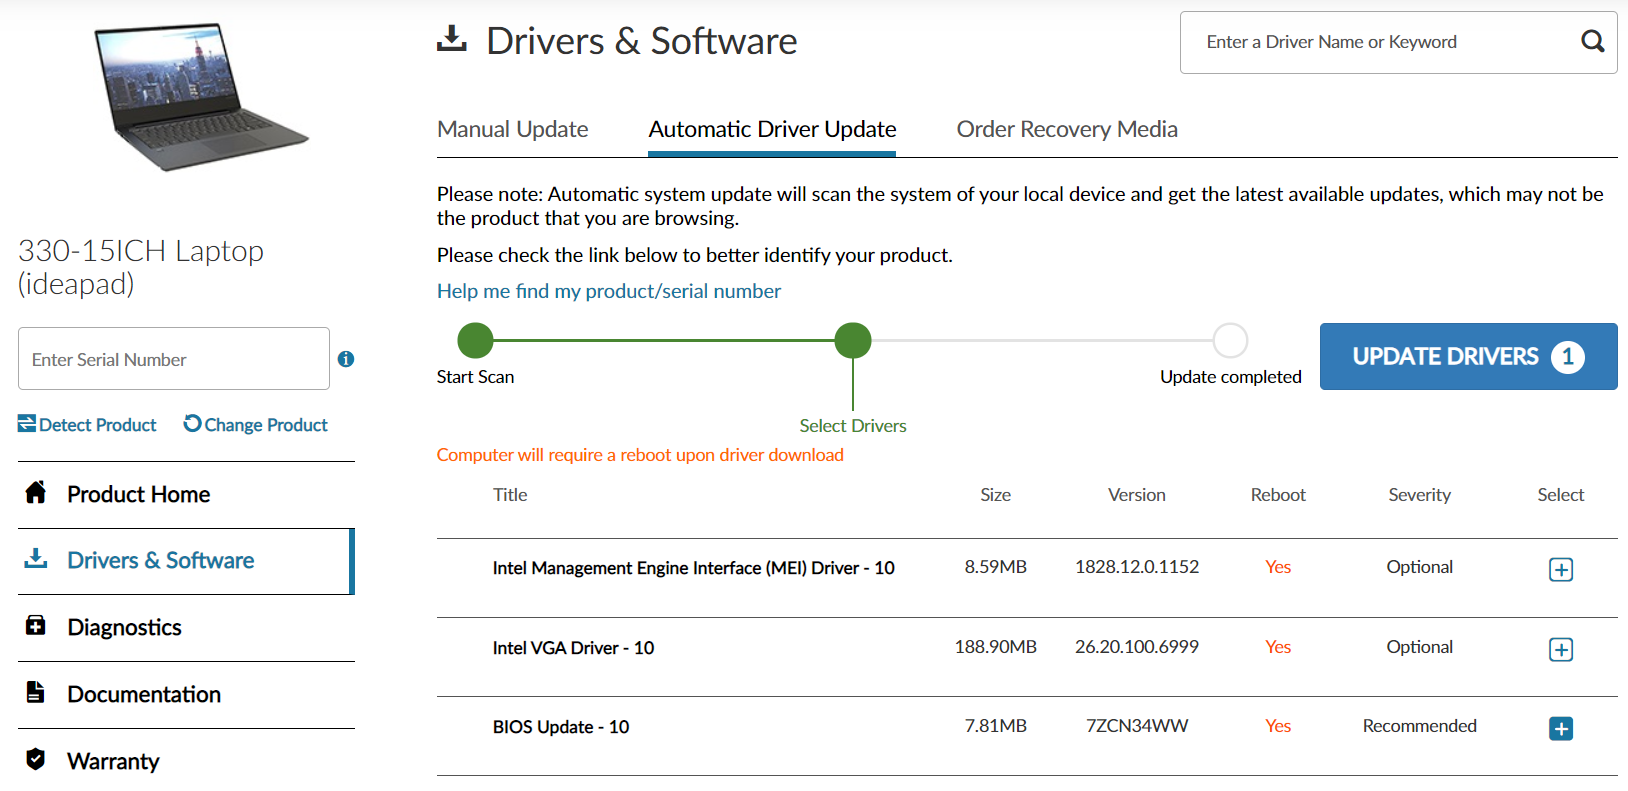Viewport: 1628px width, 791px height.
Task: Click the download icon beside page heading
Action: tap(452, 39)
